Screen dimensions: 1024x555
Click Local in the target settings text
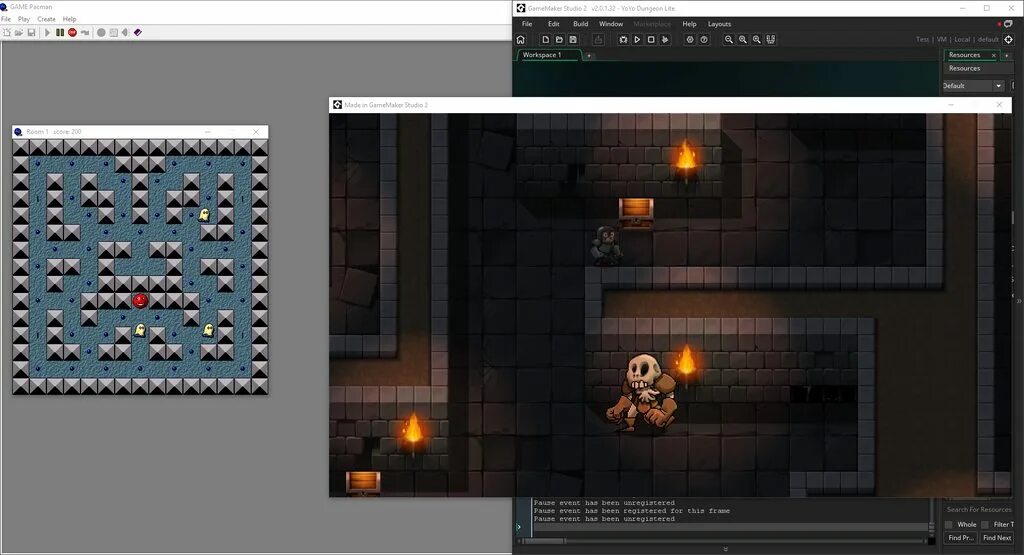click(x=962, y=39)
